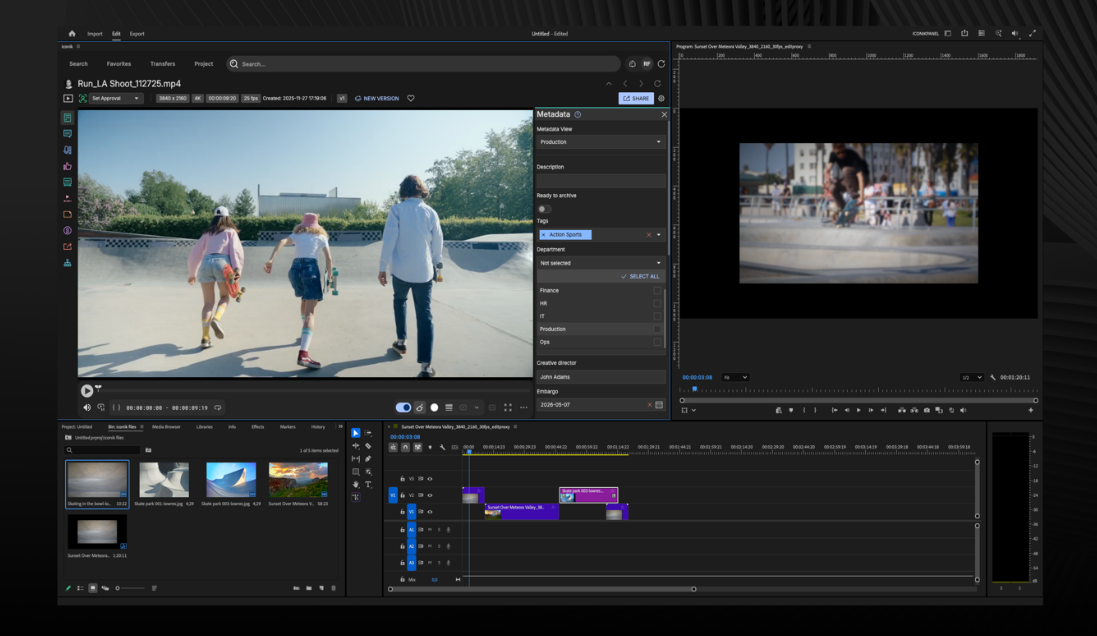Open the Export menu

point(137,34)
